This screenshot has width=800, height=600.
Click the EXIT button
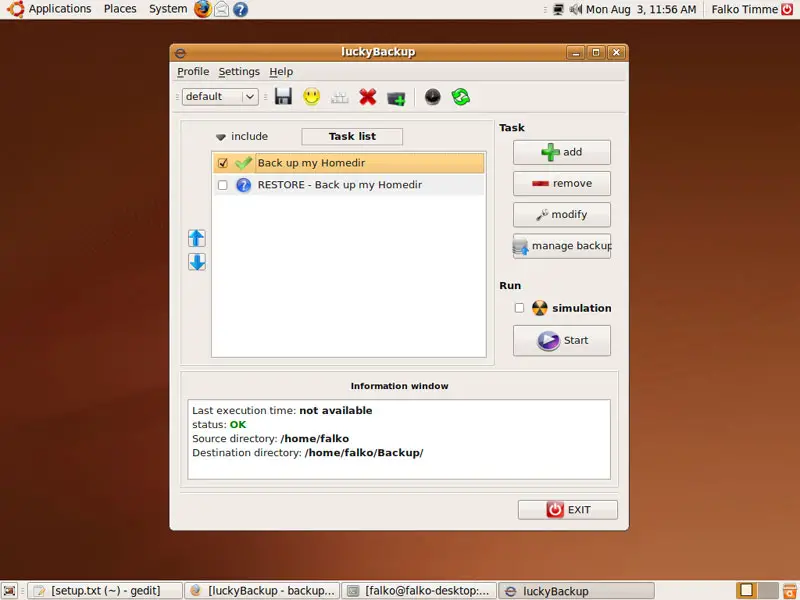click(x=568, y=510)
